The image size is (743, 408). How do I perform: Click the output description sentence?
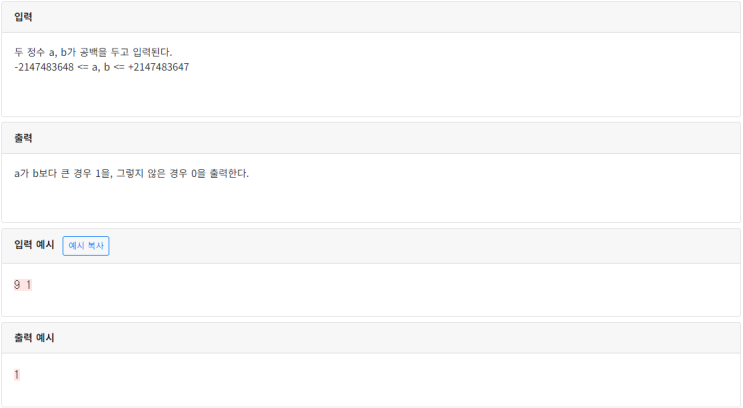click(131, 173)
